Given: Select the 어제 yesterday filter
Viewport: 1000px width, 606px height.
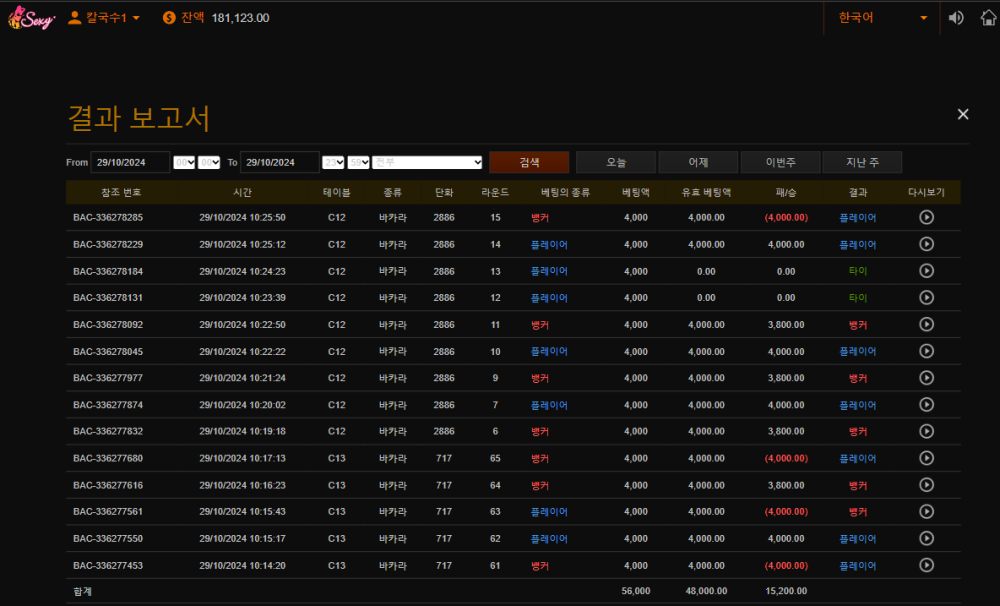Looking at the screenshot, I should coord(698,162).
